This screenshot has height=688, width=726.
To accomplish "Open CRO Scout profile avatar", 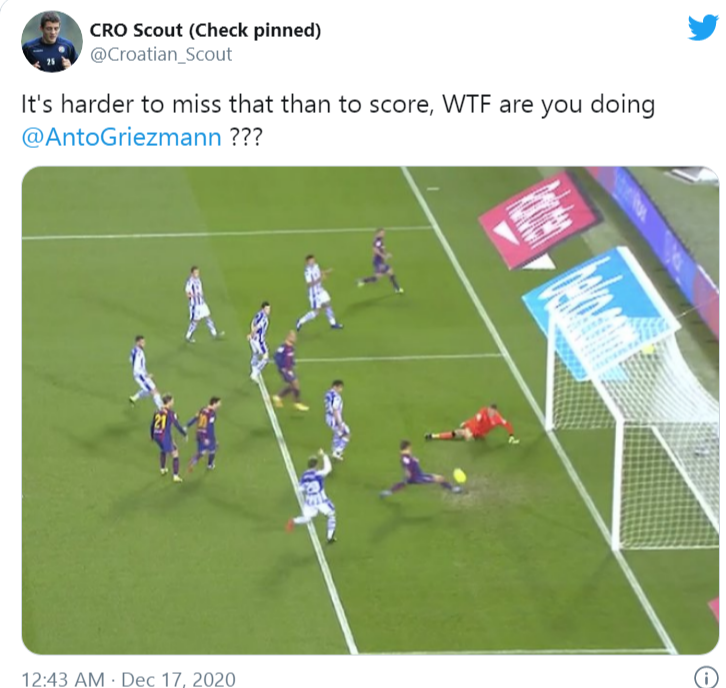I will [52, 42].
